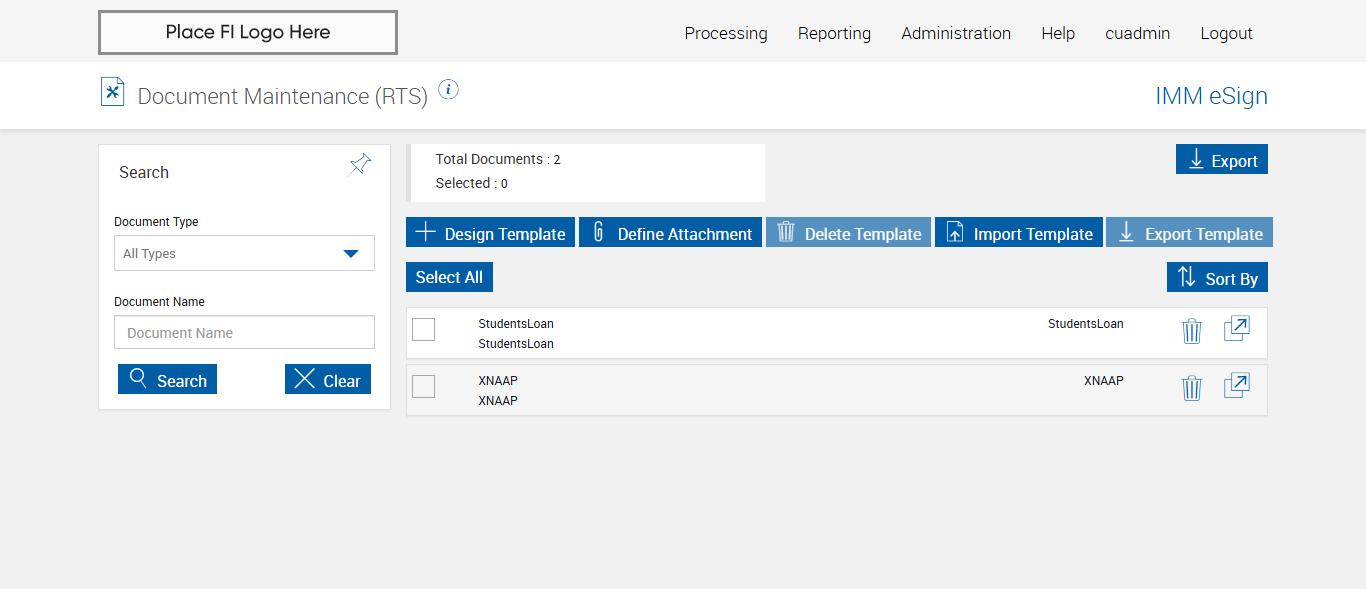The width and height of the screenshot is (1366, 589).
Task: Open the Reporting menu
Action: point(834,33)
